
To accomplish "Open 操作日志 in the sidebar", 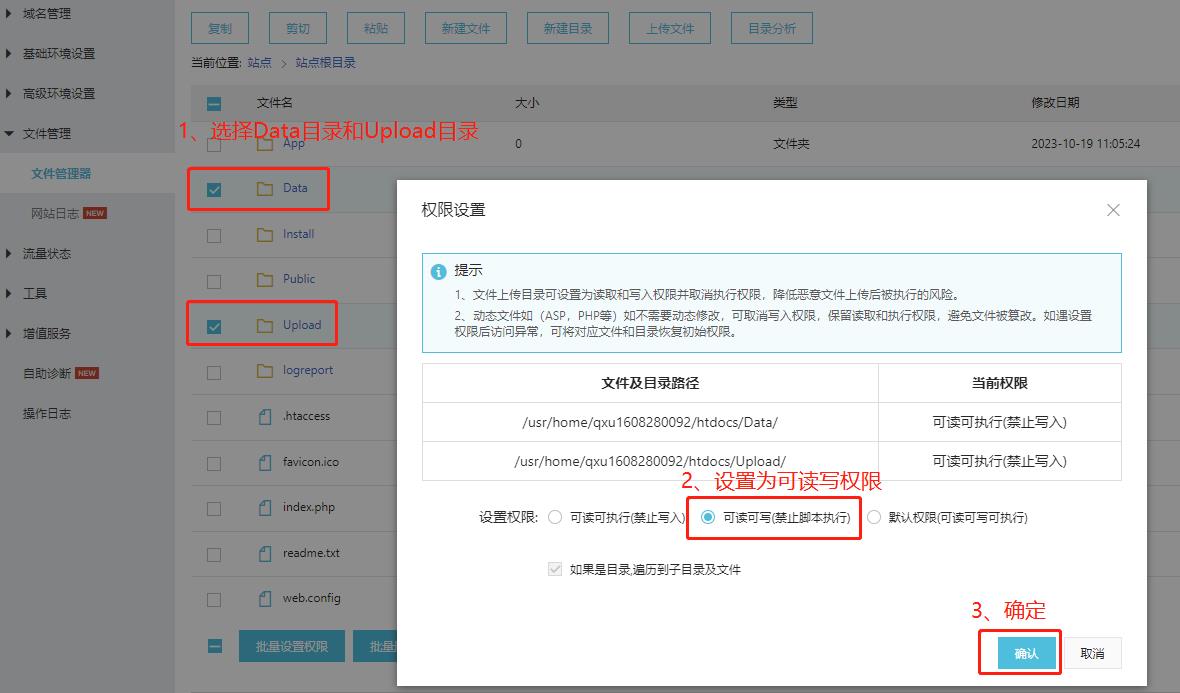I will point(47,414).
